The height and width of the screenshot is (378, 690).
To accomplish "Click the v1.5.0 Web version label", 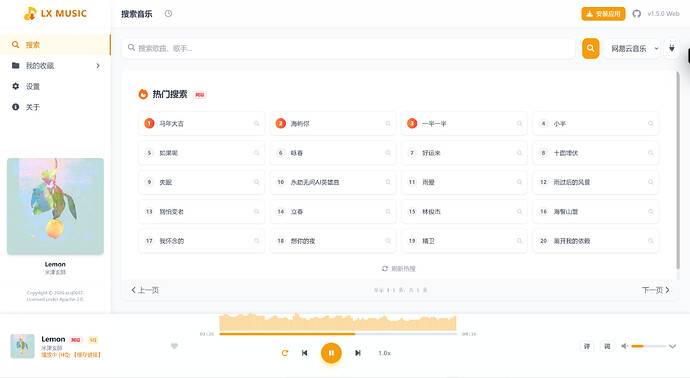I will tap(663, 14).
